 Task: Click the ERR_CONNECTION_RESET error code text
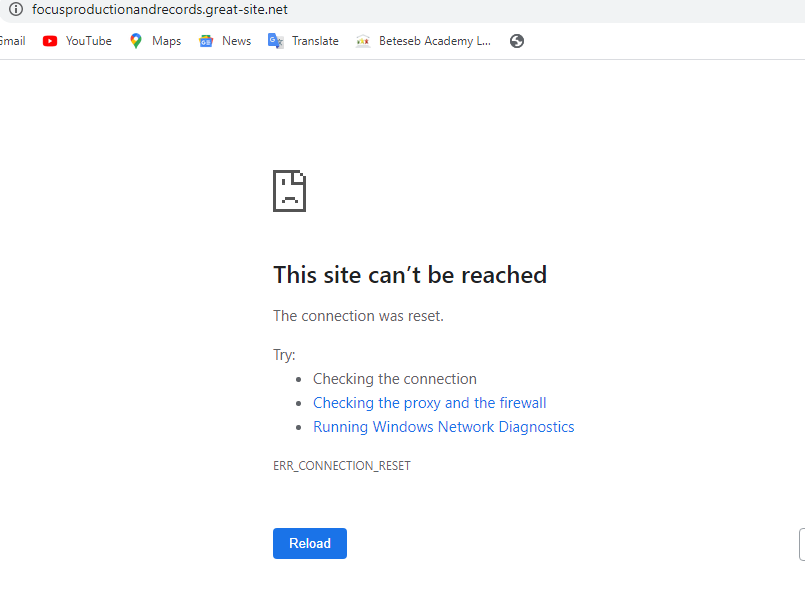tap(341, 466)
